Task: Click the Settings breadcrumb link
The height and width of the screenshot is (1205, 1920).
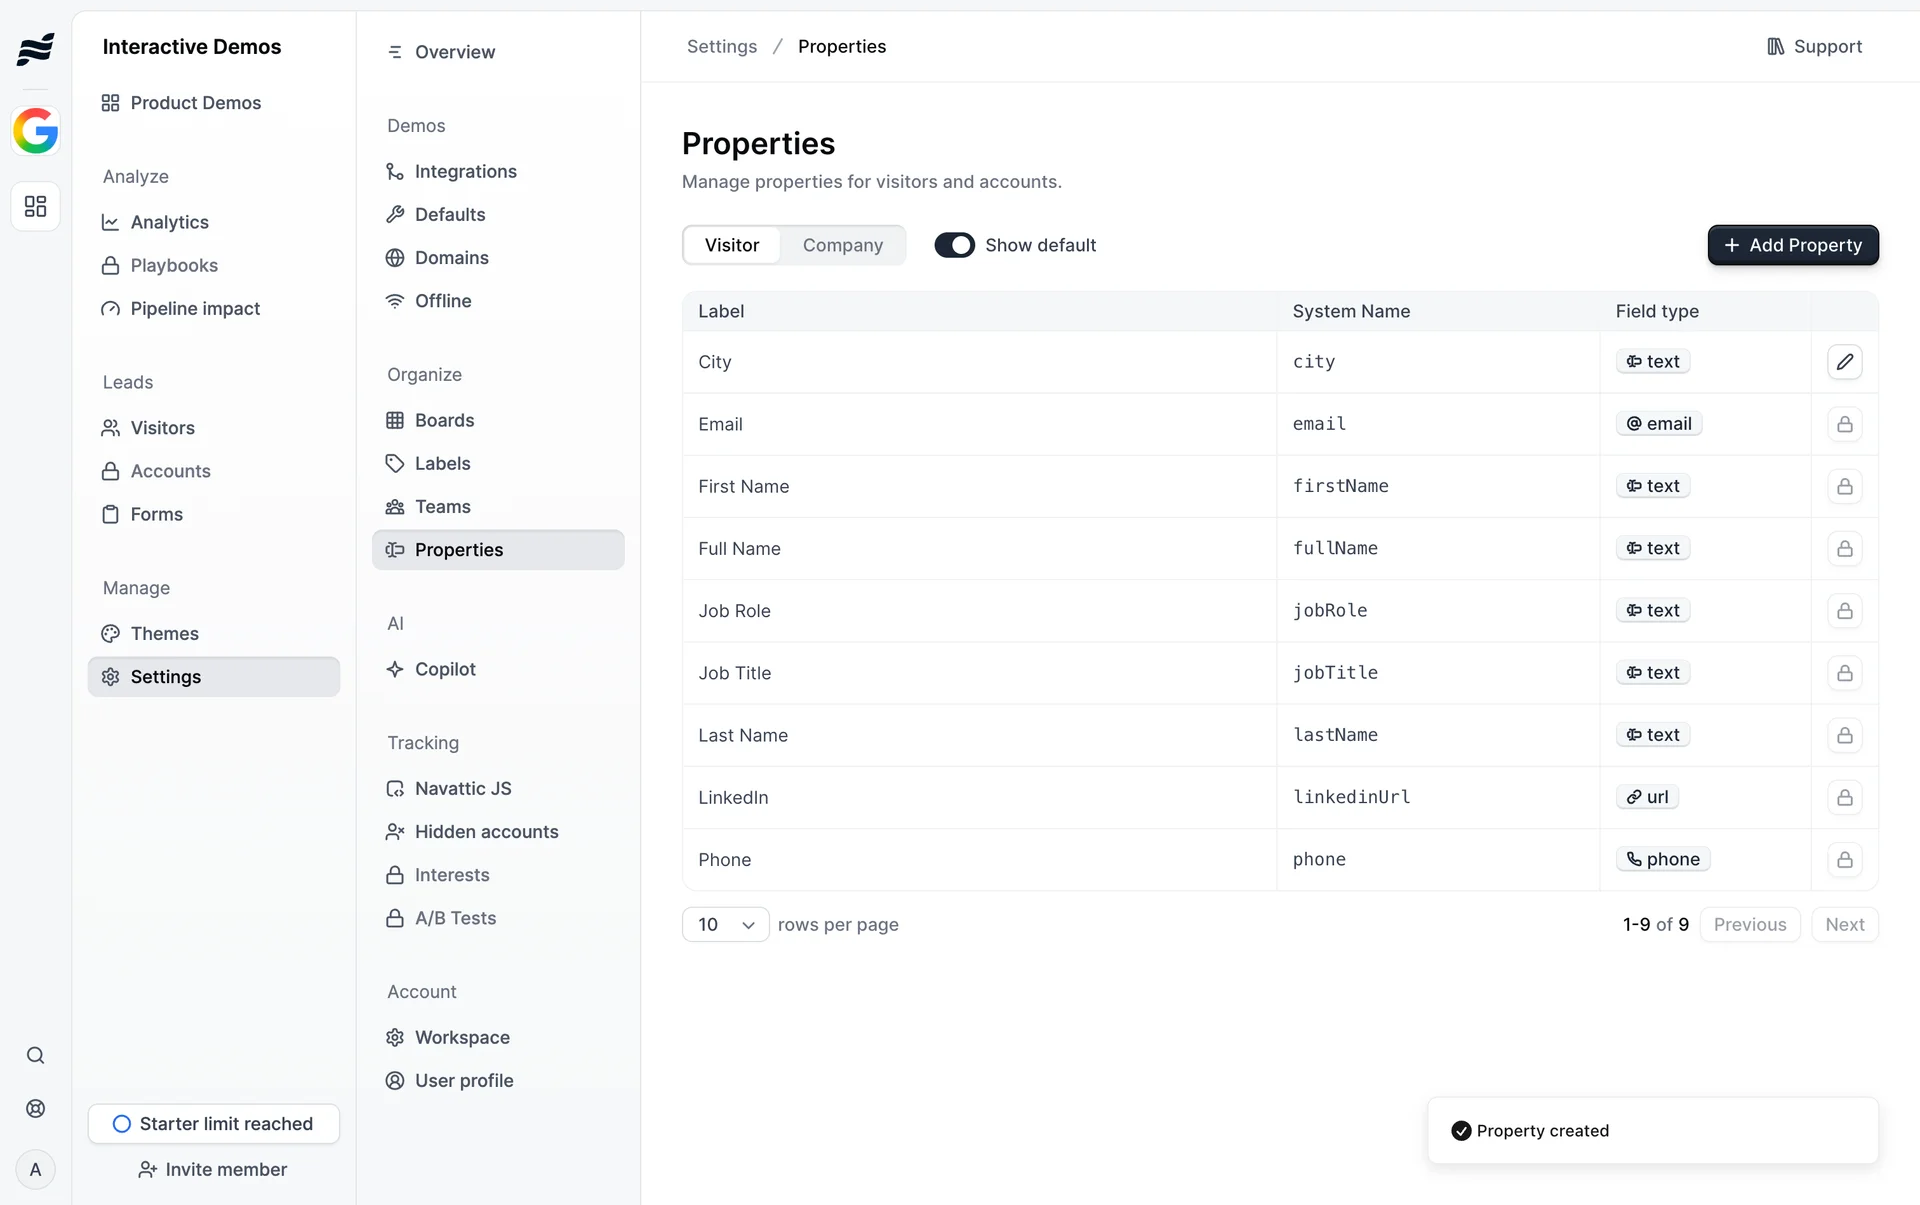Action: pyautogui.click(x=721, y=47)
